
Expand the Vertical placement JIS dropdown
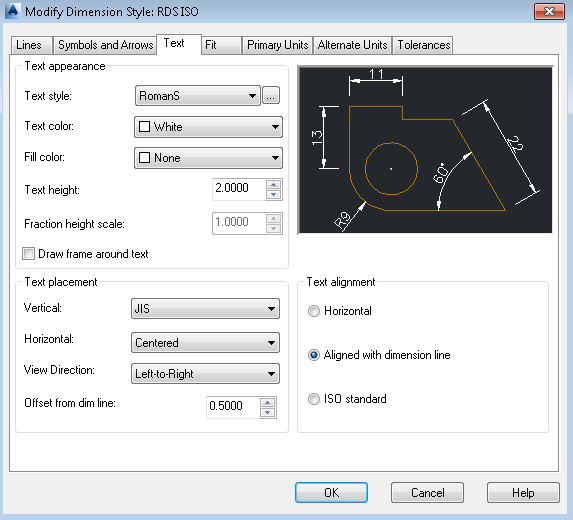pos(205,309)
